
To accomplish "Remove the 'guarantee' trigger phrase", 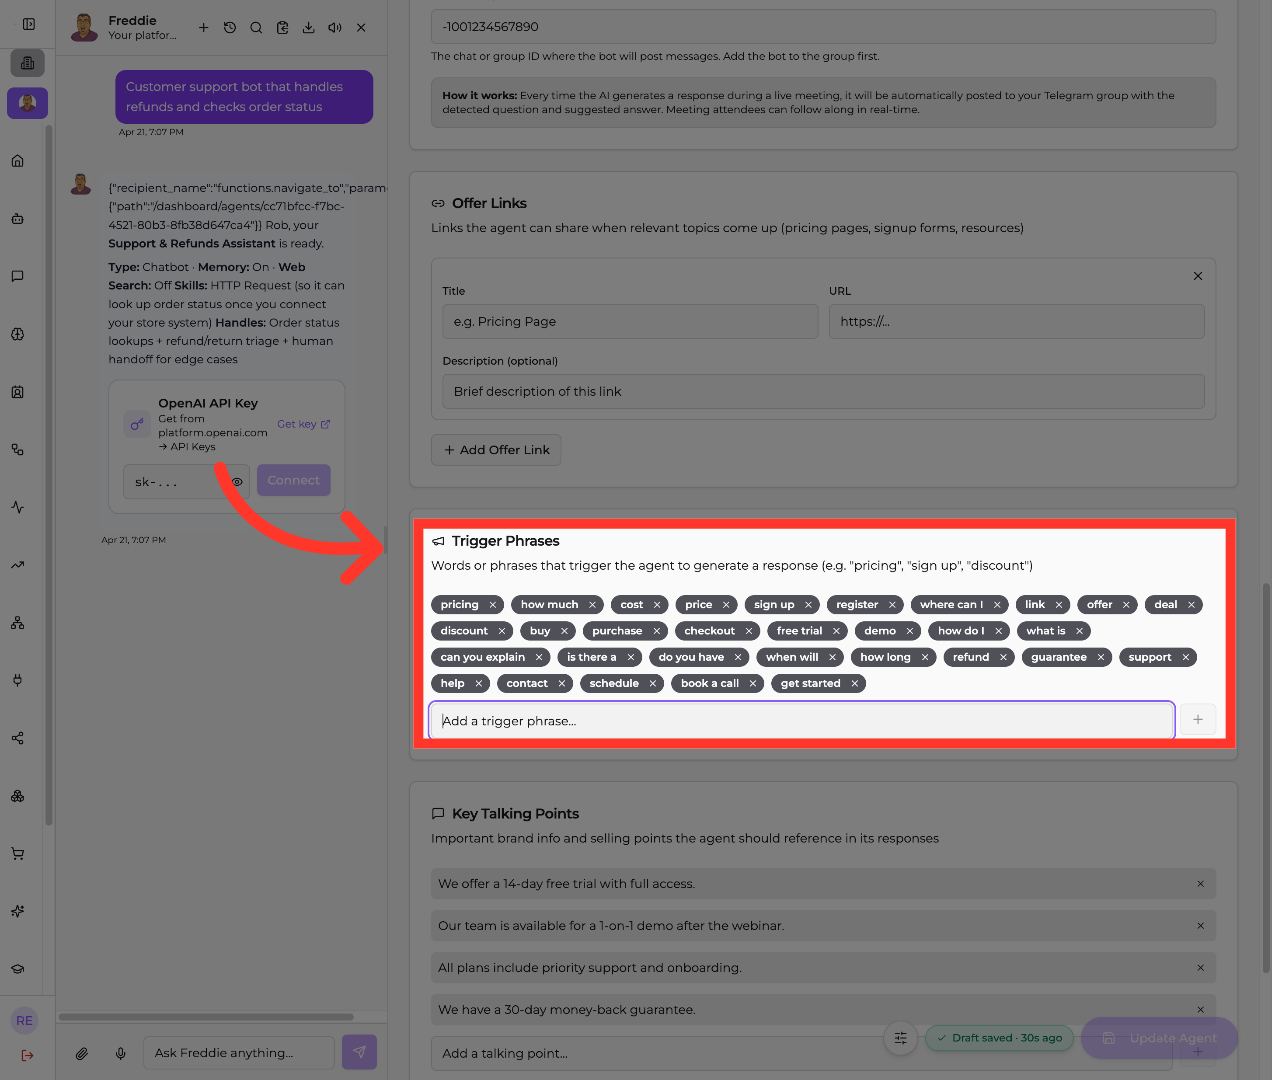I will [x=1101, y=657].
